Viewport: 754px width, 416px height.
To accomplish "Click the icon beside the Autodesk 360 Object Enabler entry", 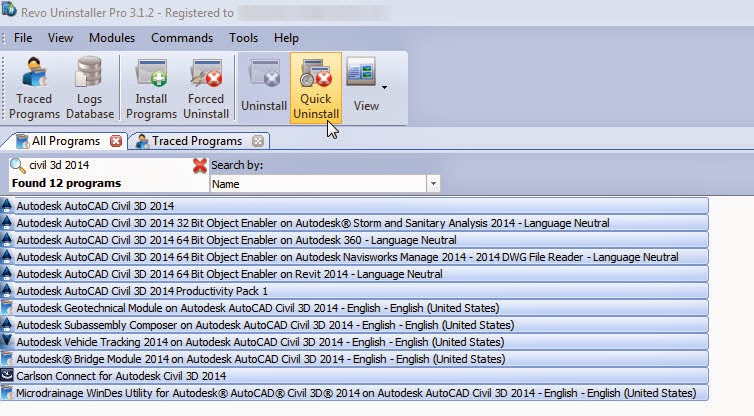I will pyautogui.click(x=7, y=239).
